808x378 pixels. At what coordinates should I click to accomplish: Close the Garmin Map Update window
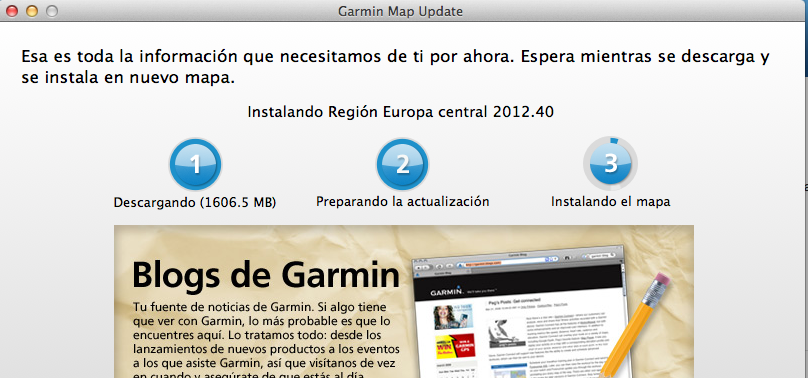tap(12, 11)
